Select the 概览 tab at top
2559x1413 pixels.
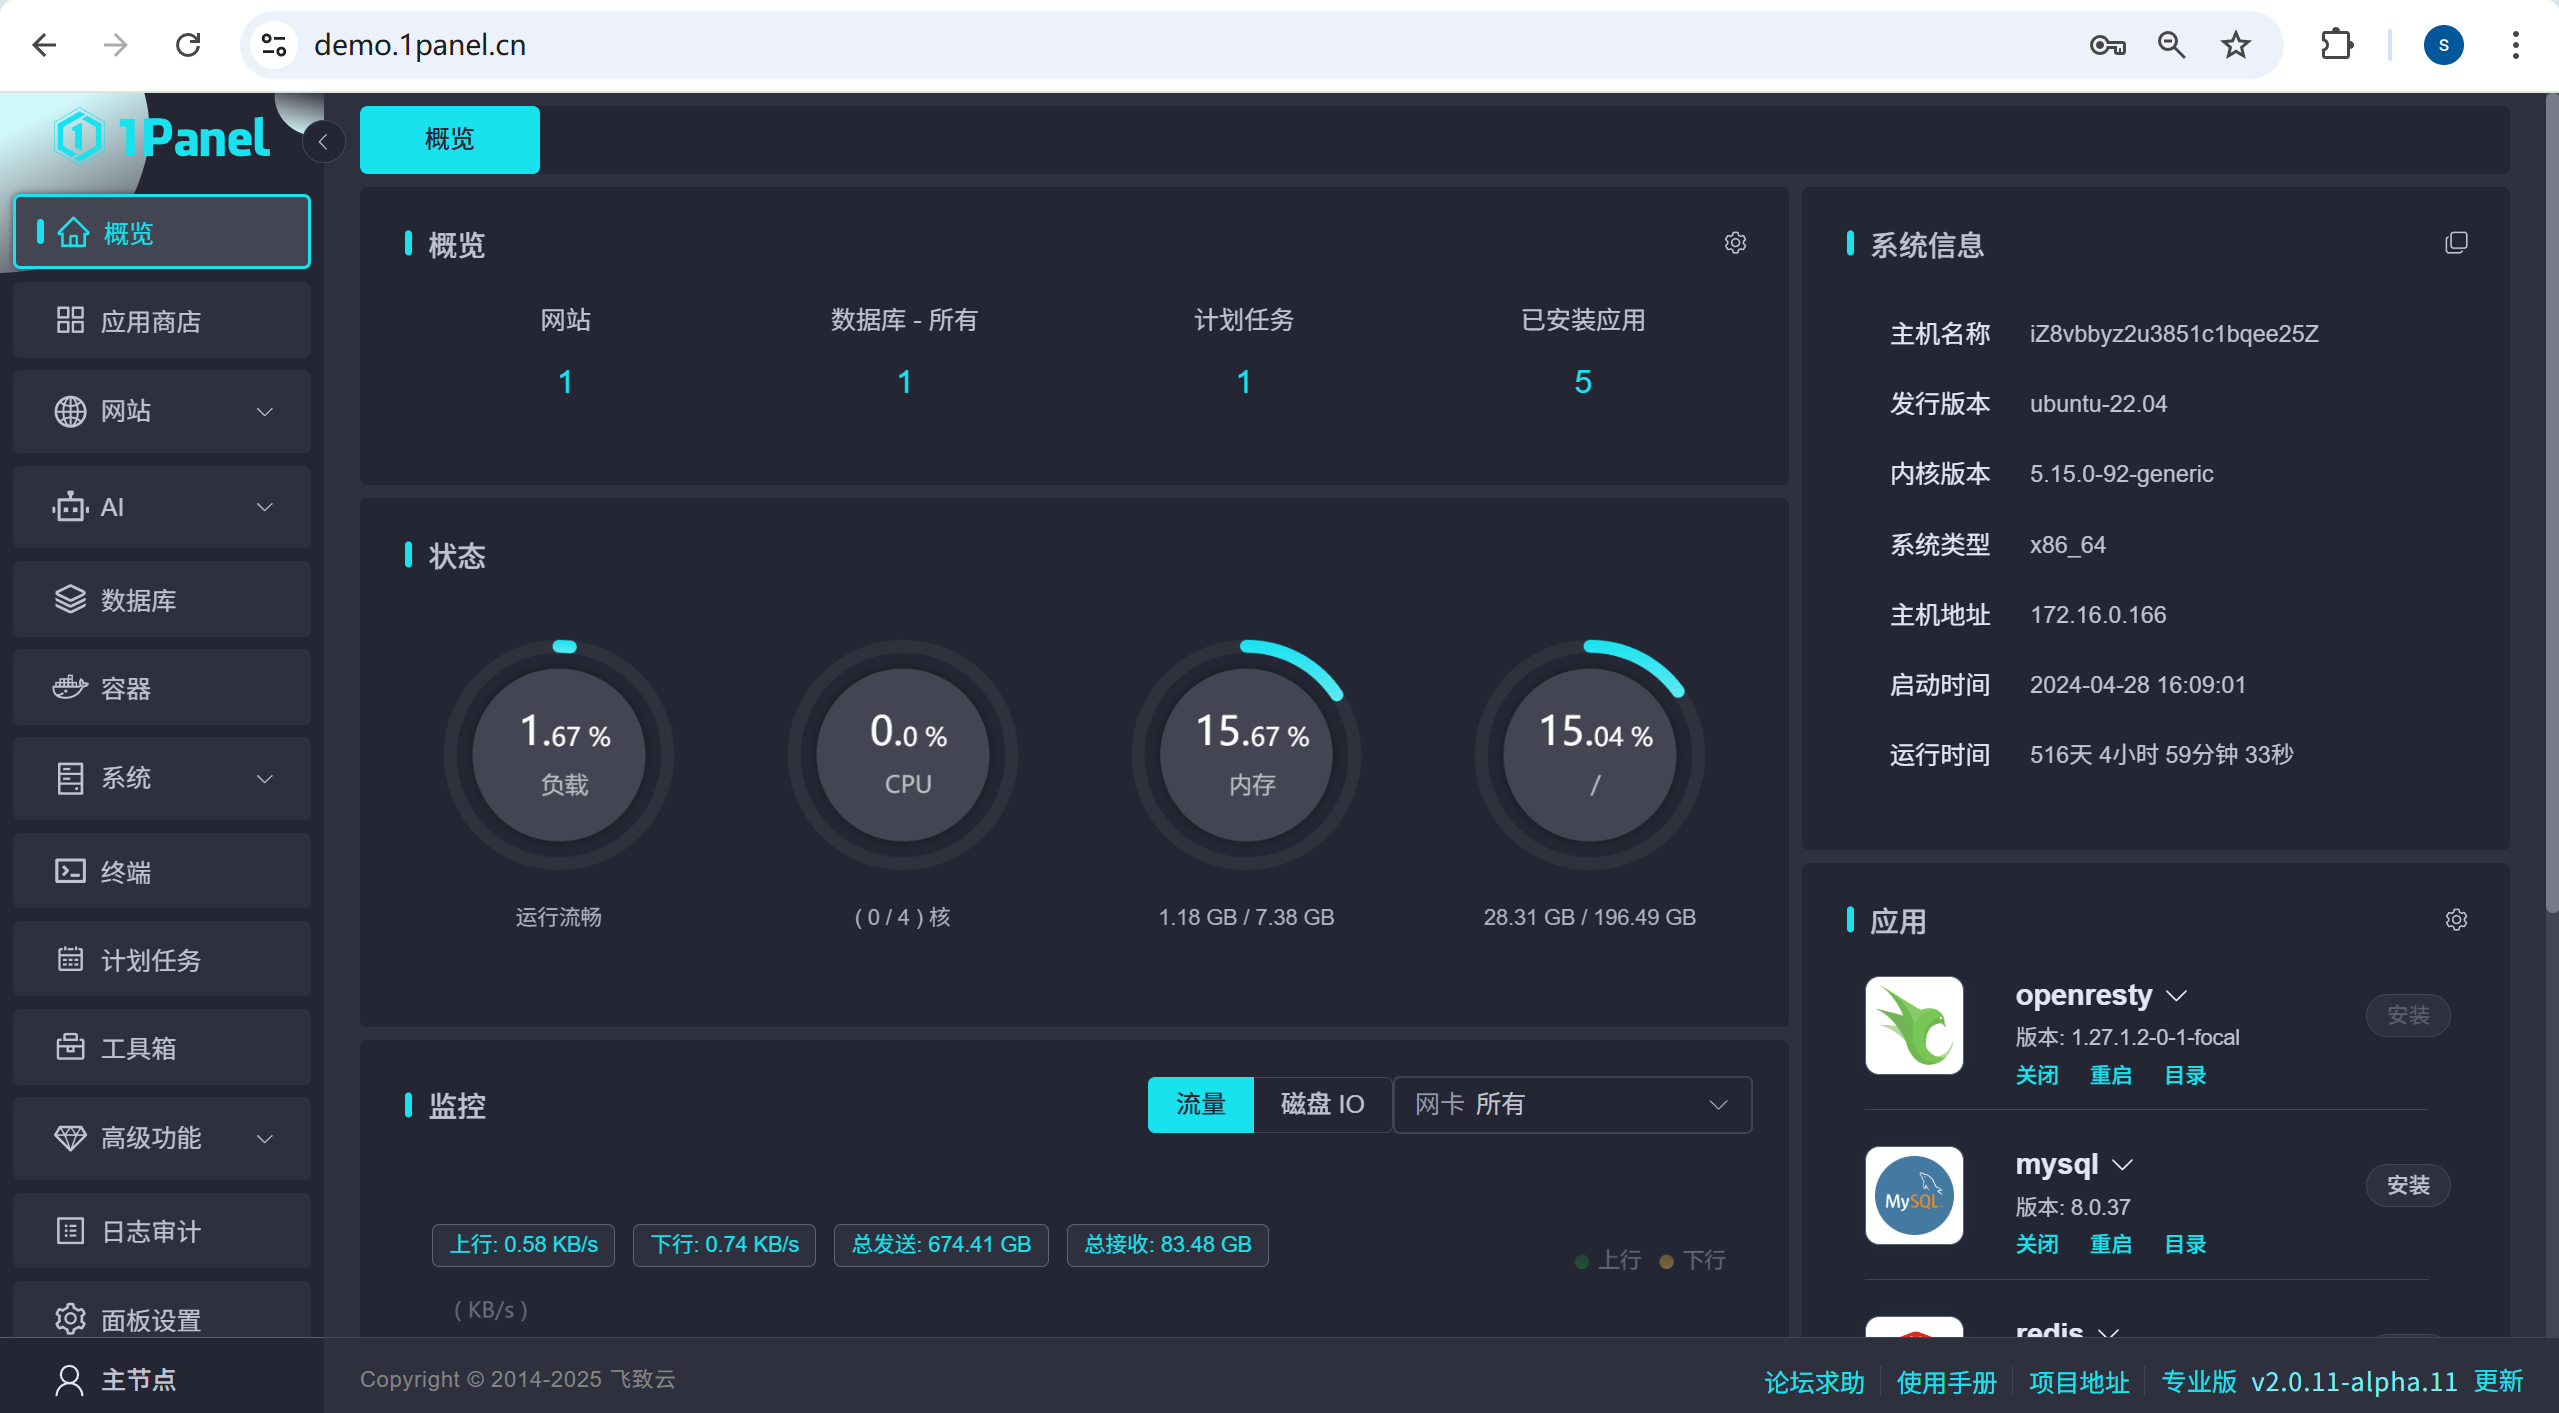pos(449,139)
